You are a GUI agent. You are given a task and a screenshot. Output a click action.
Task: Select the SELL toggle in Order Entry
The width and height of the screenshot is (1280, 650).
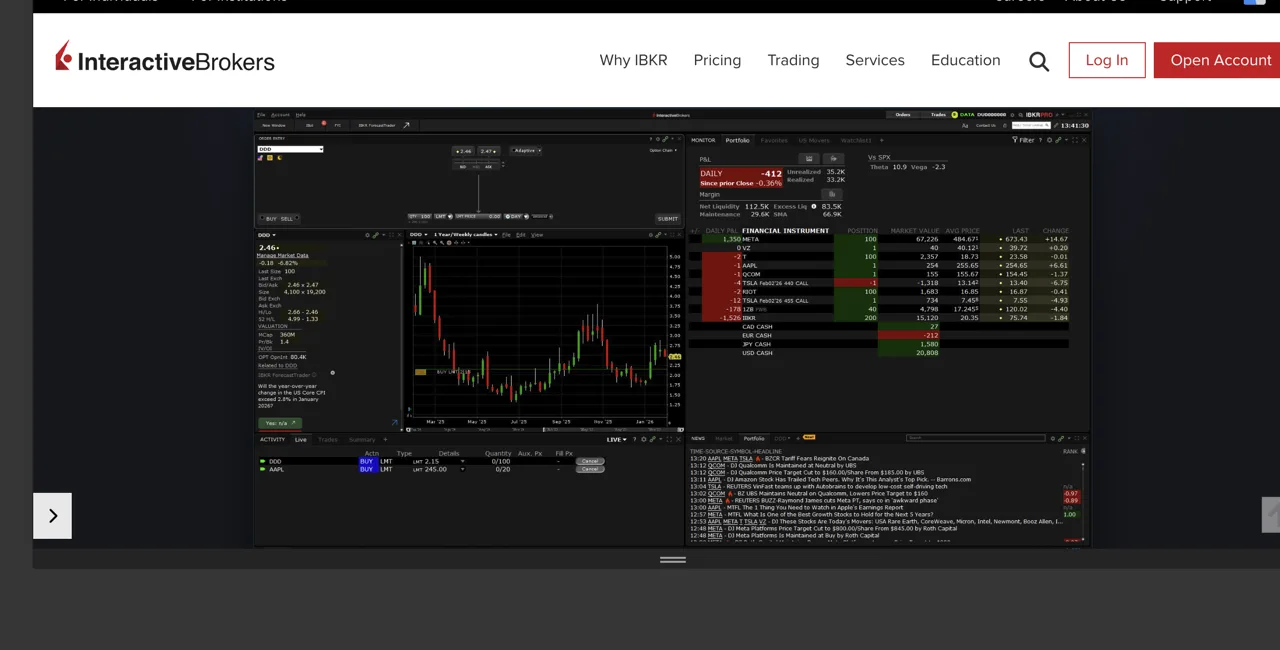point(287,219)
